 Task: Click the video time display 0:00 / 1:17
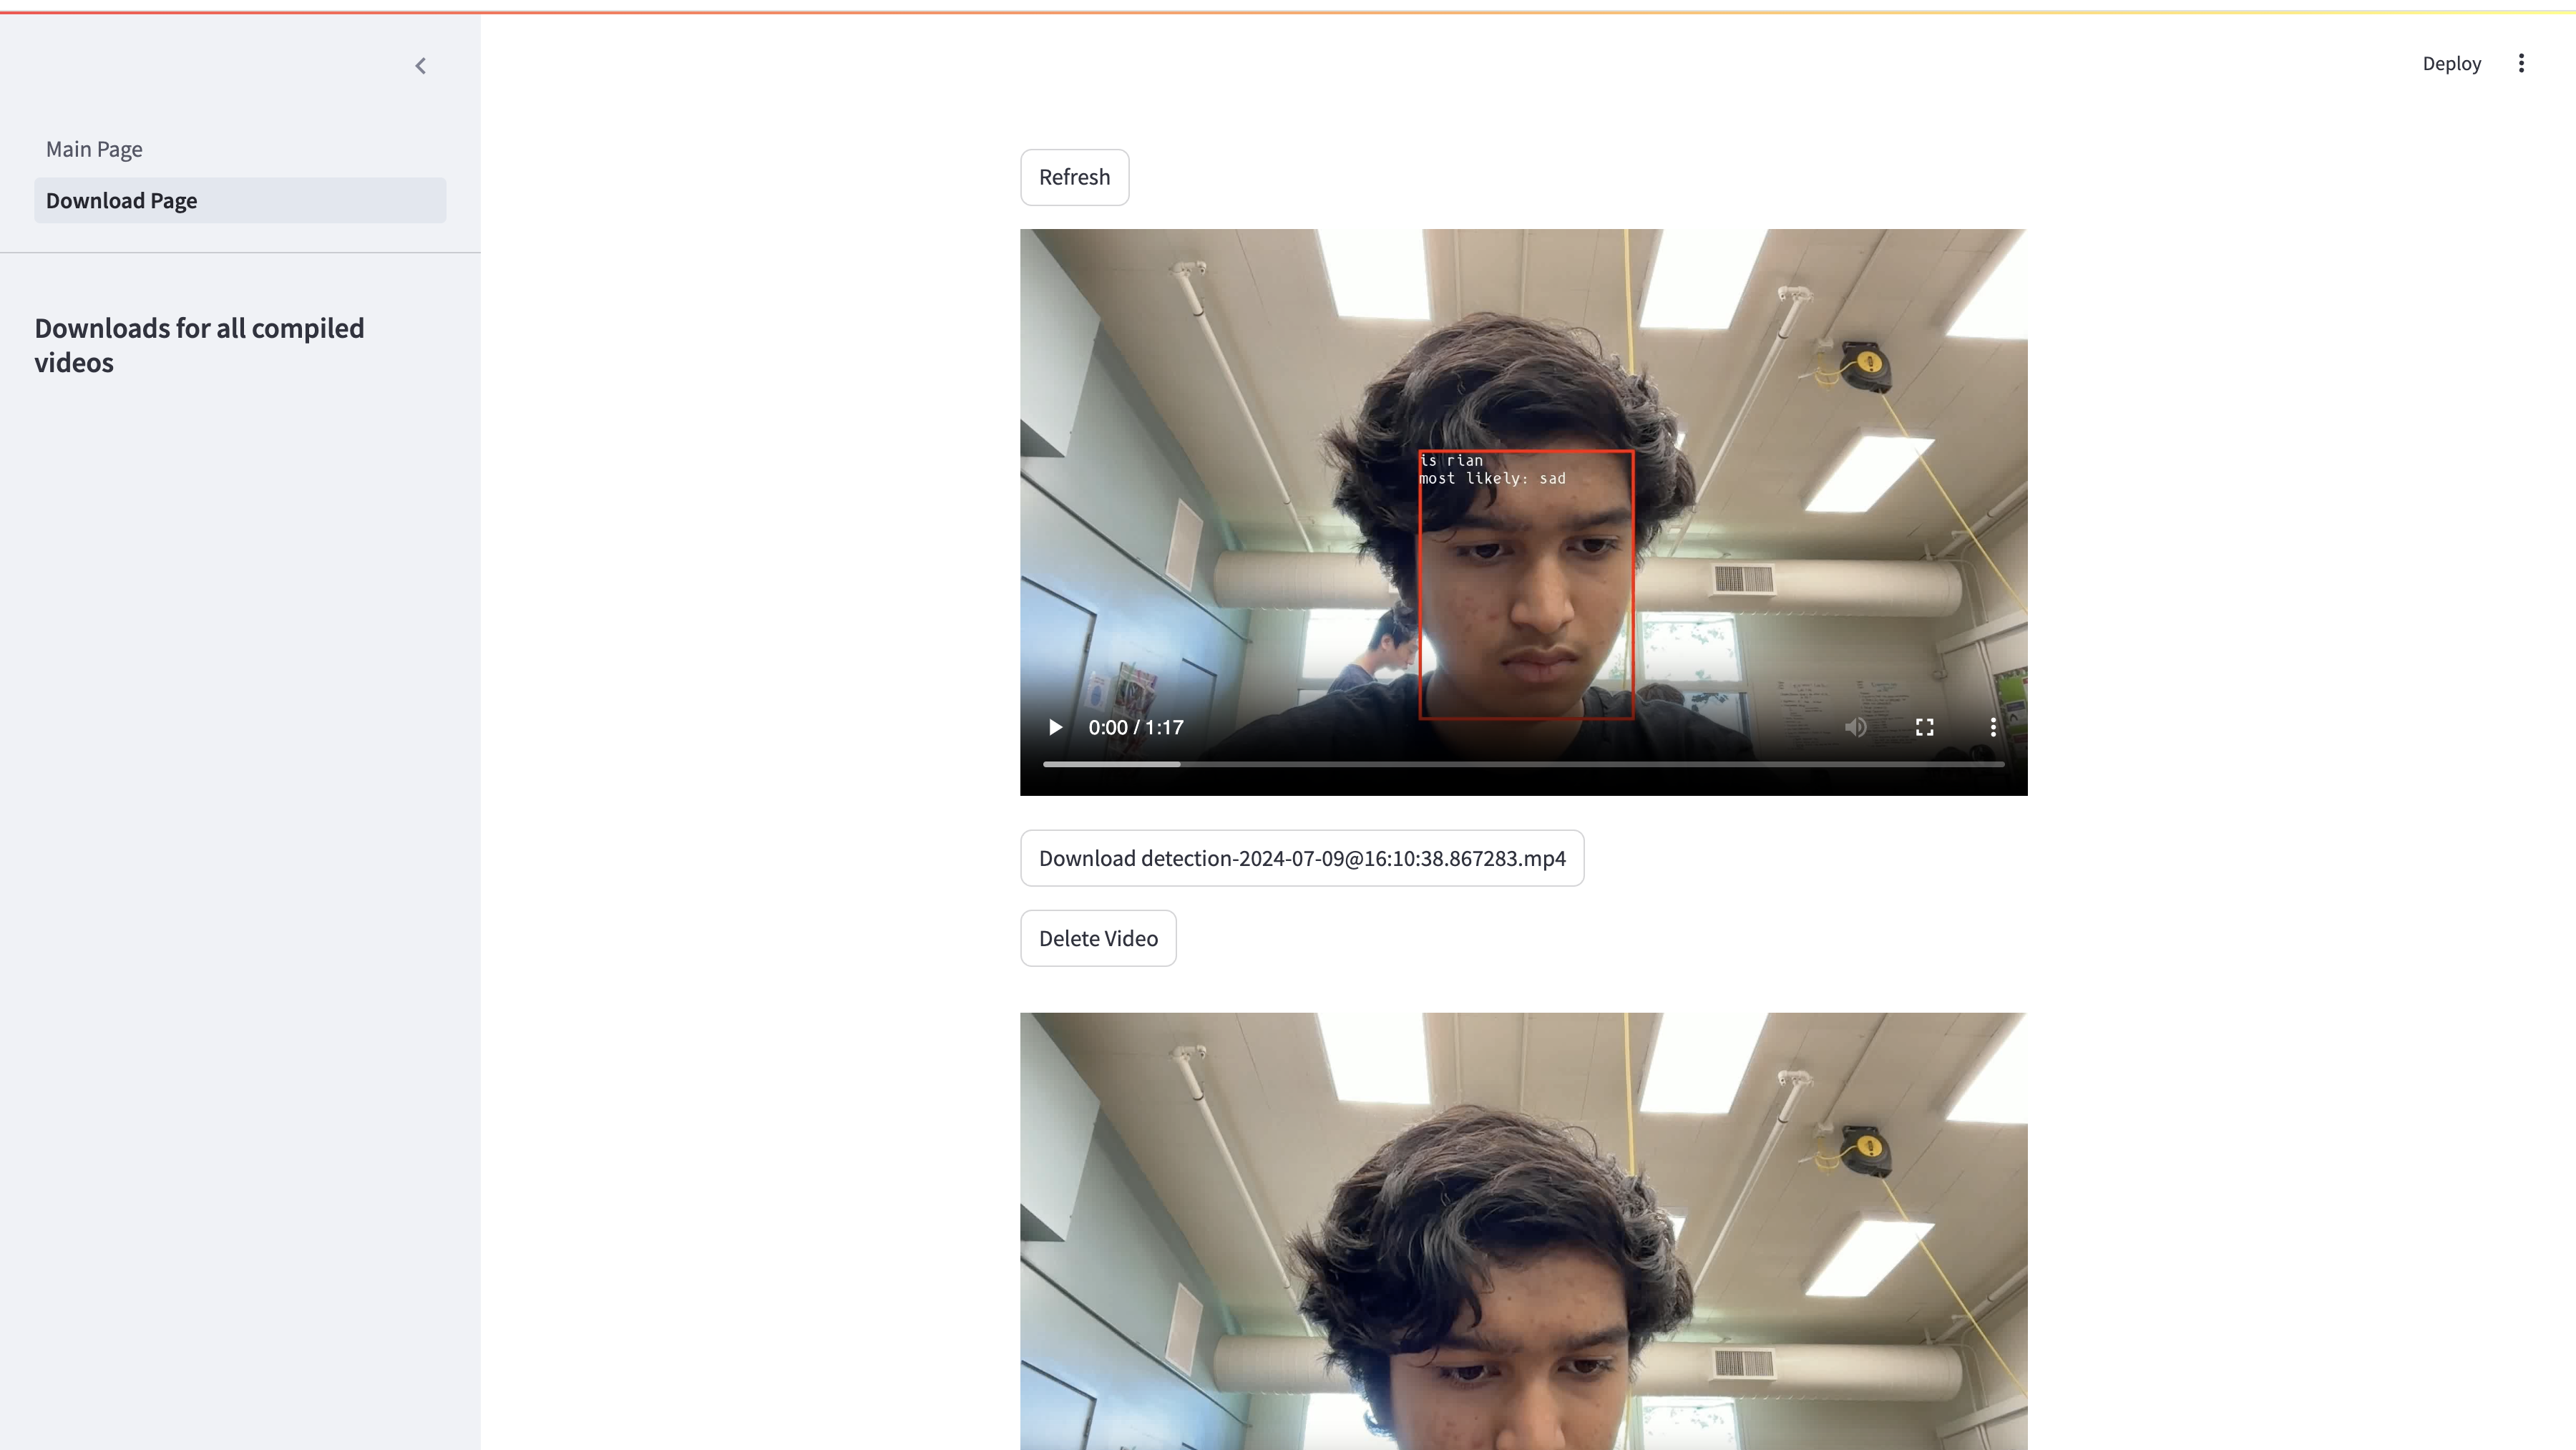pyautogui.click(x=1135, y=728)
